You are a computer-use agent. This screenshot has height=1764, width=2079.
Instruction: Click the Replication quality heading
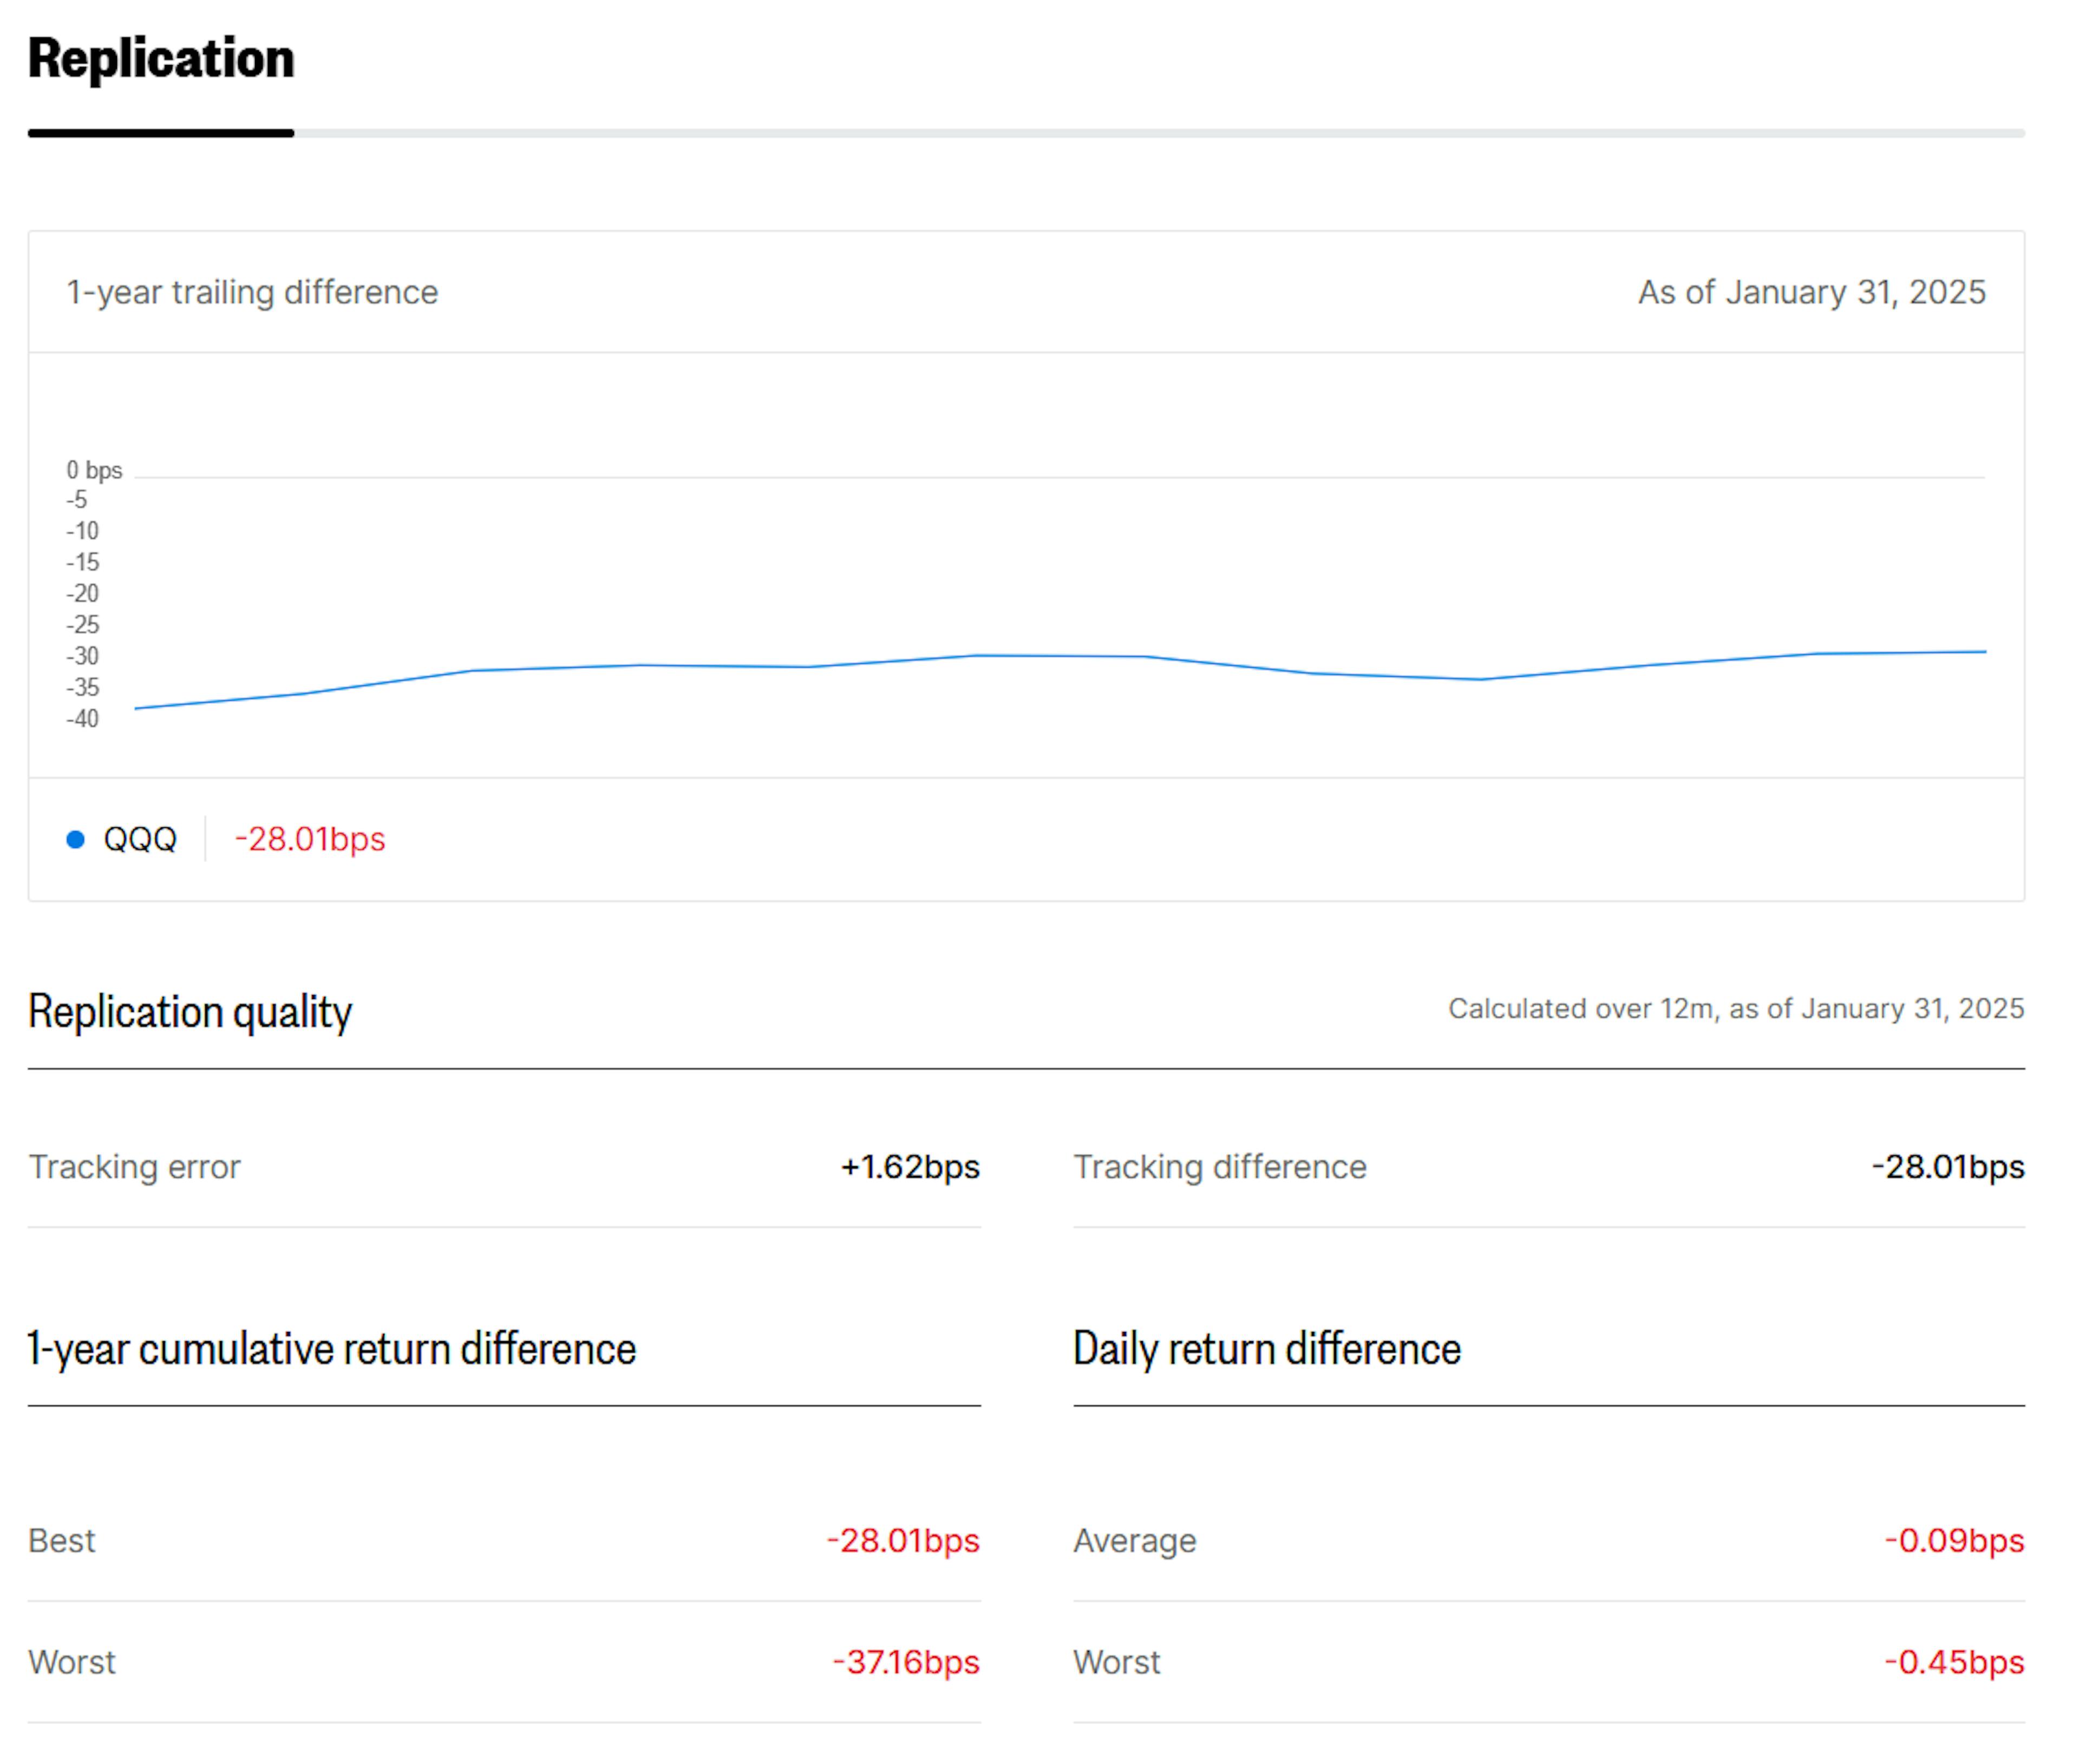click(190, 1011)
